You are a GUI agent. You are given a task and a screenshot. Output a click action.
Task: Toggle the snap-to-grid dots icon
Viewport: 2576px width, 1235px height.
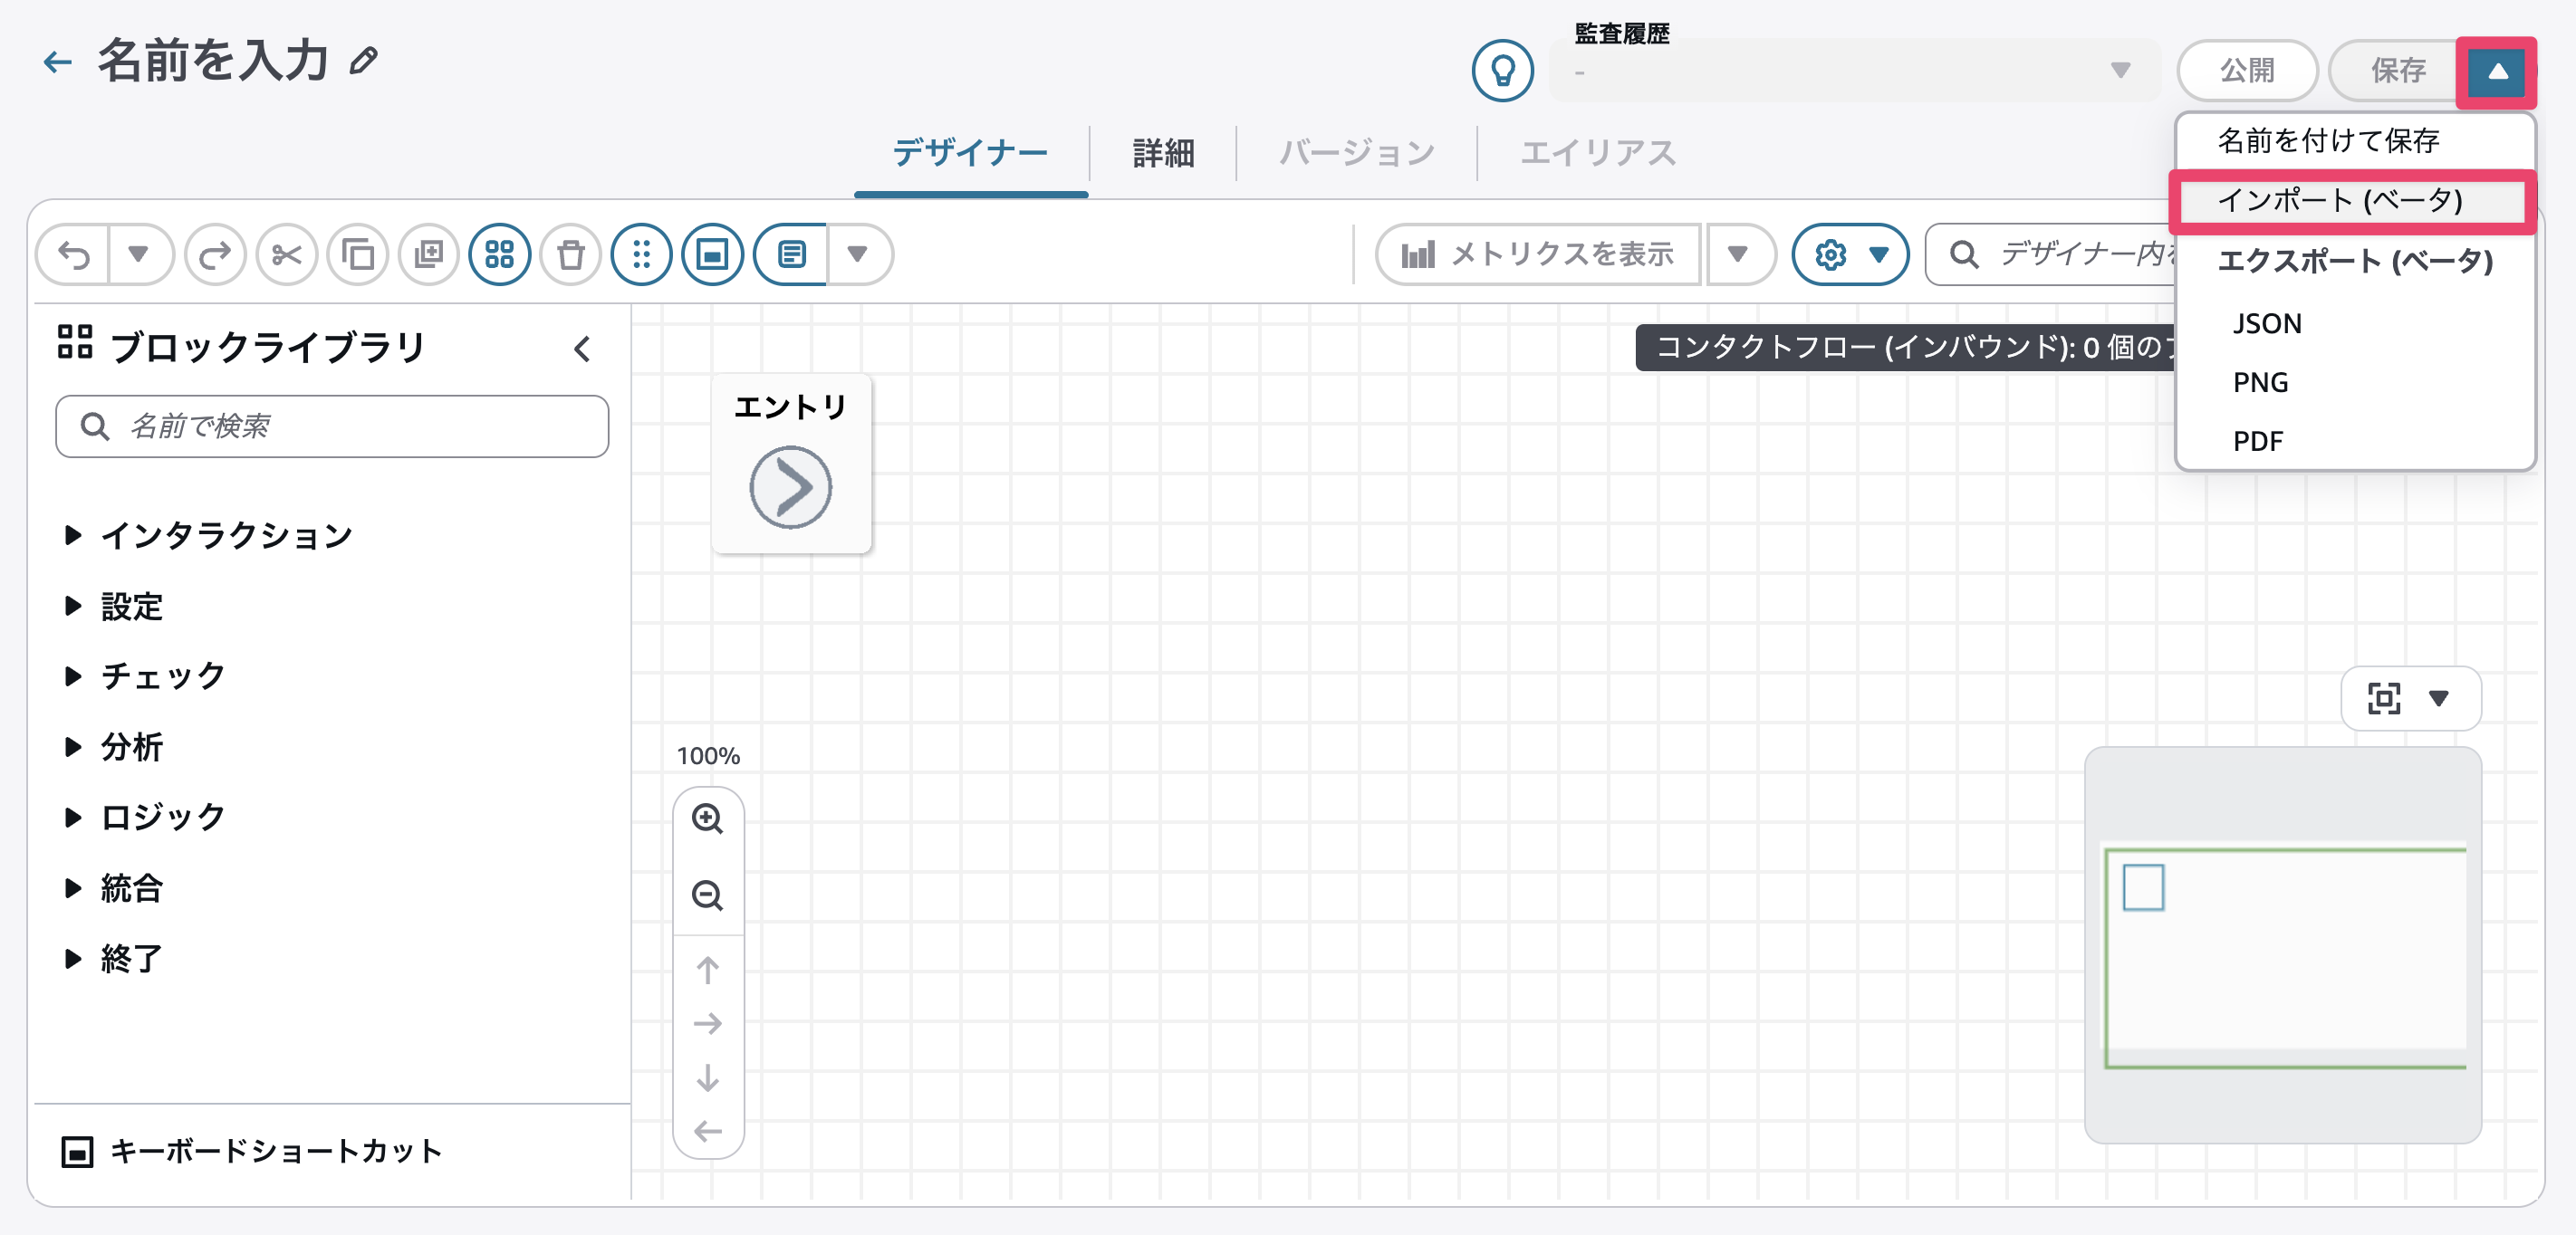642,255
